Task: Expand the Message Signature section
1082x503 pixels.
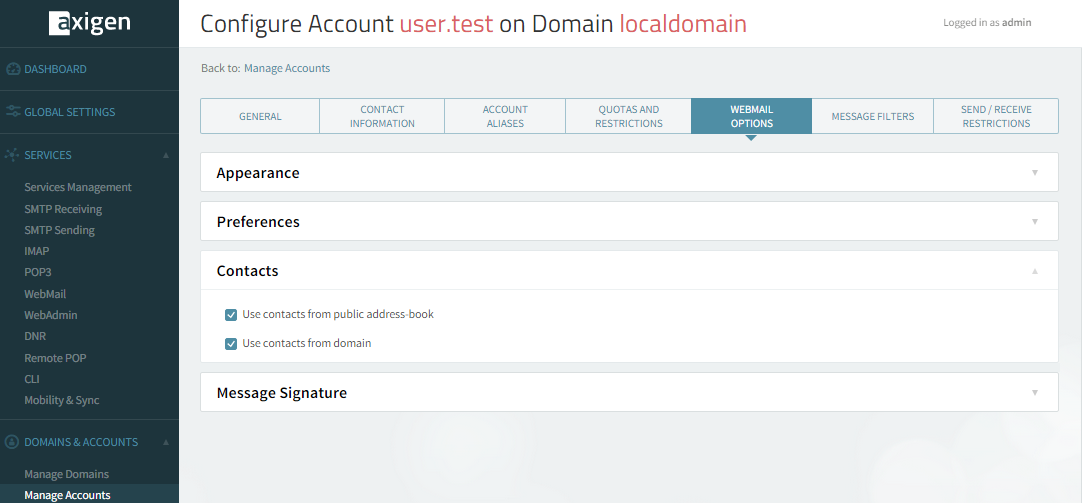Action: tap(1035, 393)
